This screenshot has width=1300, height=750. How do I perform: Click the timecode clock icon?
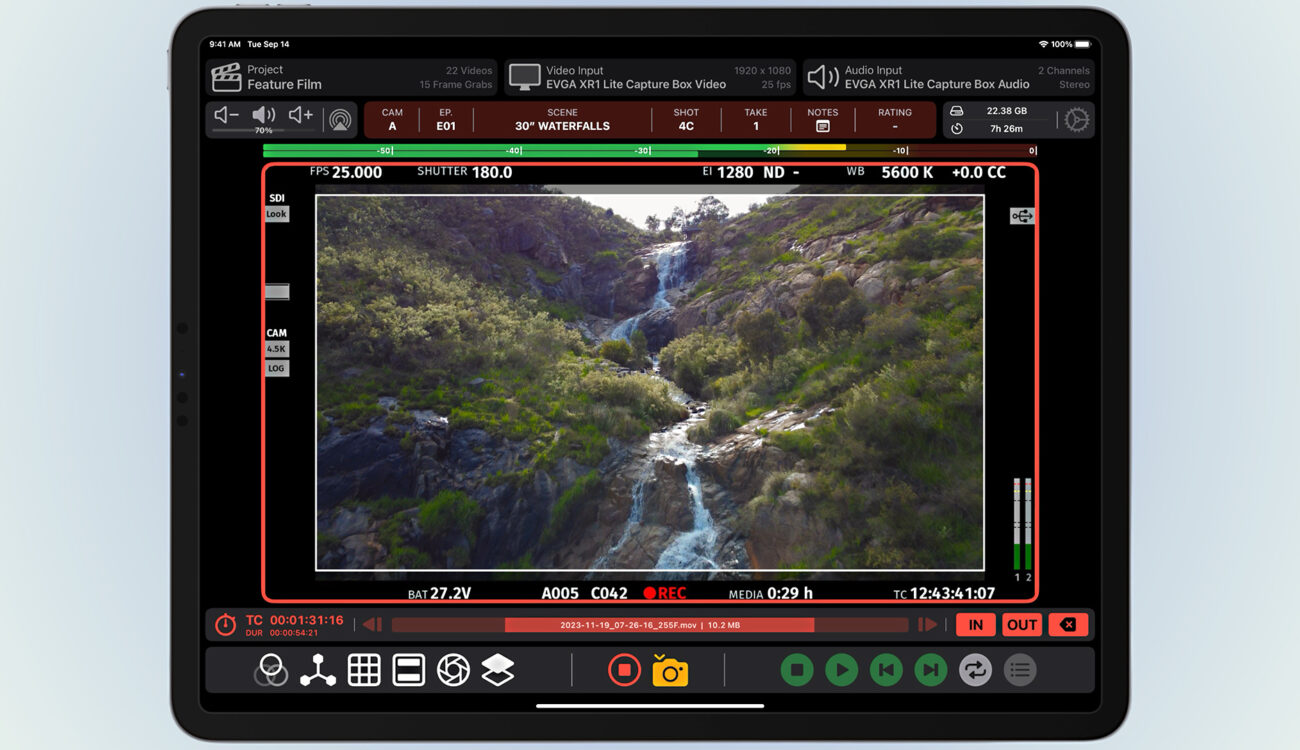[x=224, y=625]
